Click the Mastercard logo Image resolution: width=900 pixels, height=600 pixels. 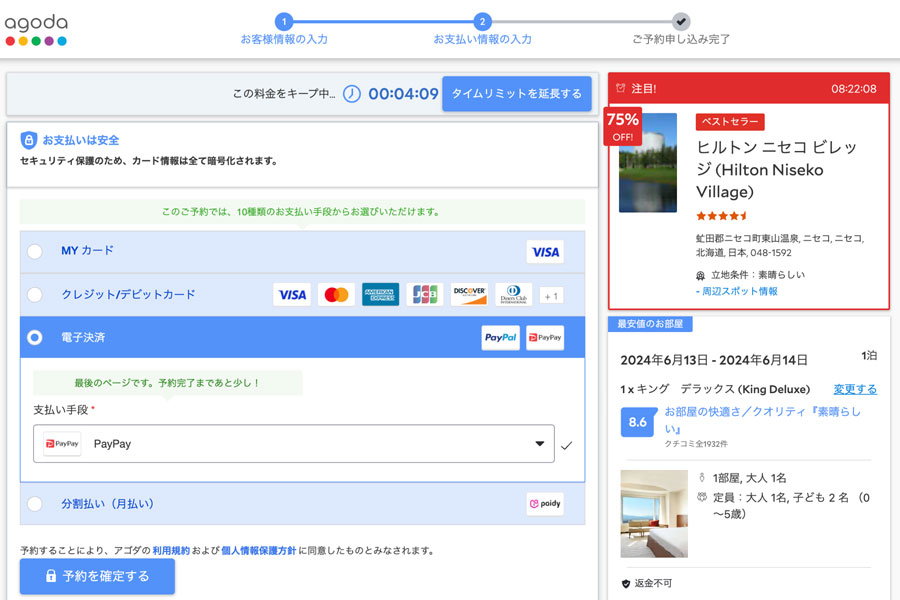coord(336,295)
